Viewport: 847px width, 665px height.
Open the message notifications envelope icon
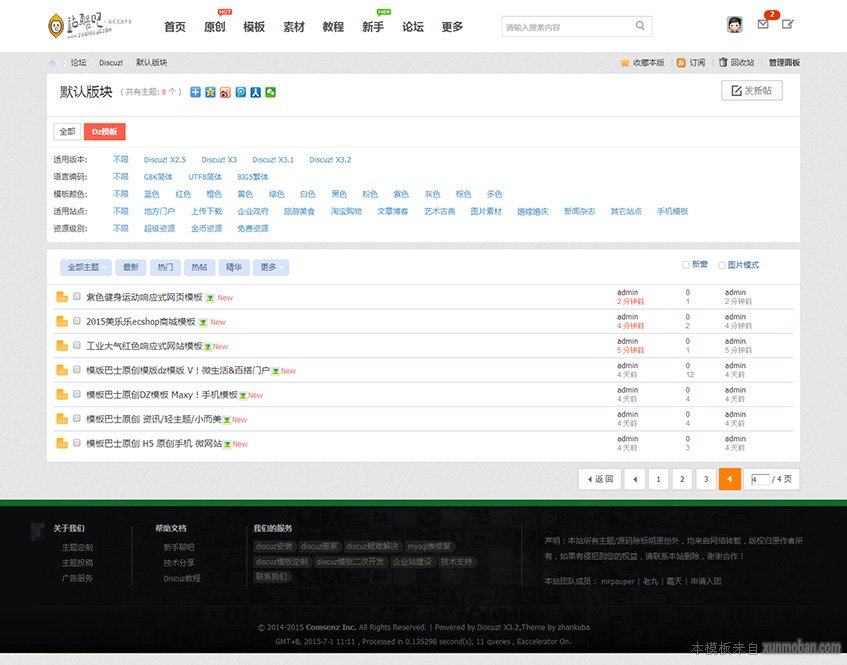pyautogui.click(x=763, y=25)
